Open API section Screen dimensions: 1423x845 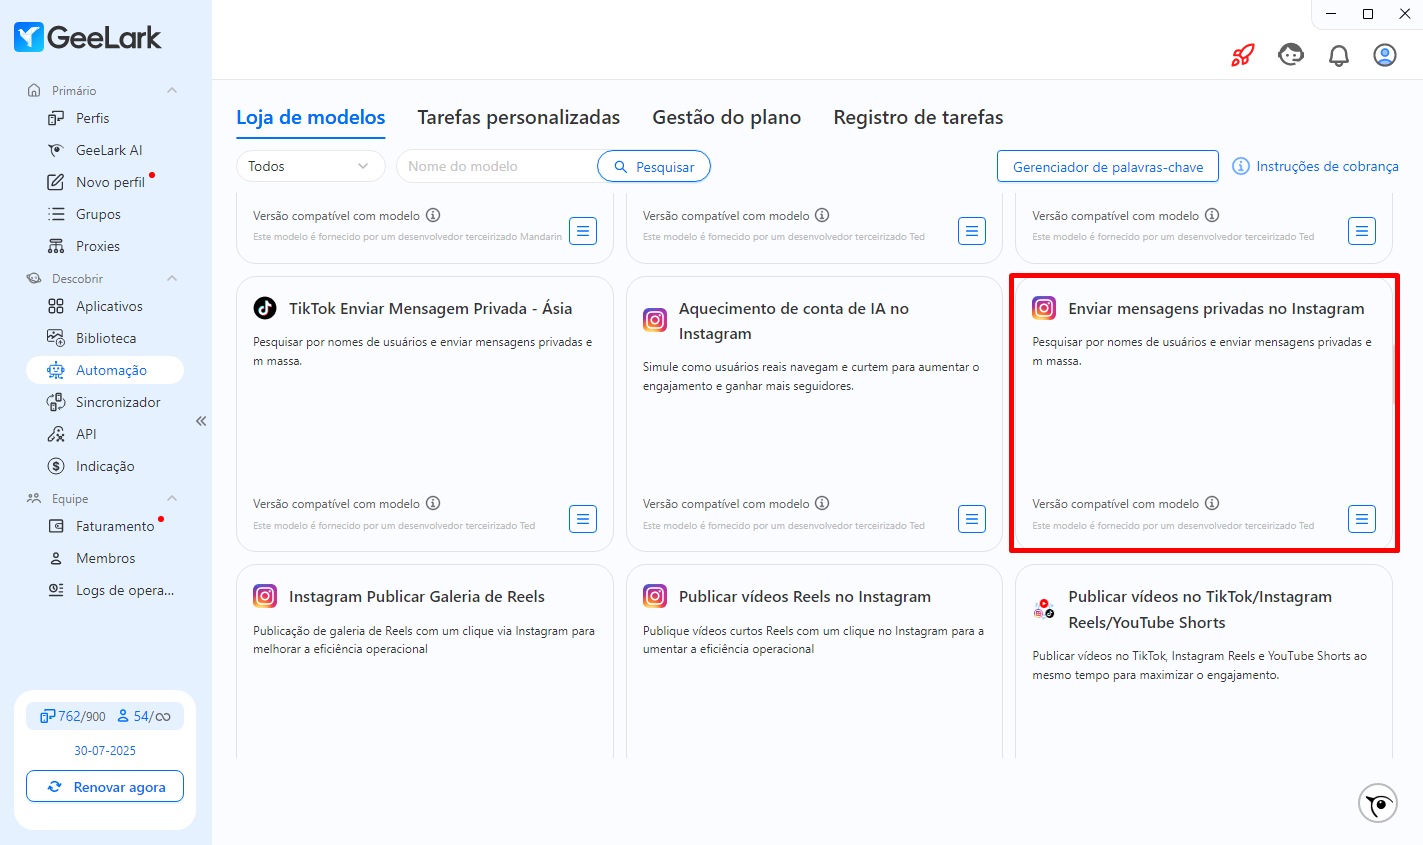tap(86, 434)
